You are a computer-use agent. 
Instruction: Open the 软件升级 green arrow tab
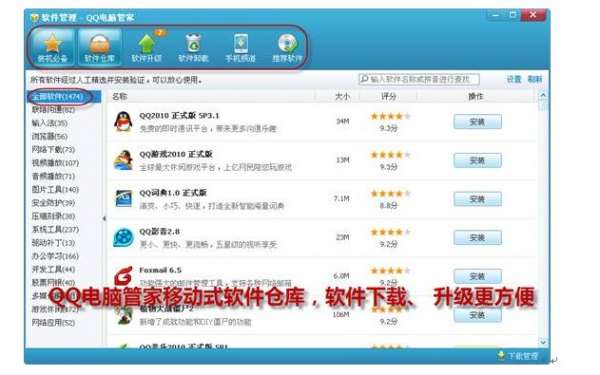tap(147, 47)
